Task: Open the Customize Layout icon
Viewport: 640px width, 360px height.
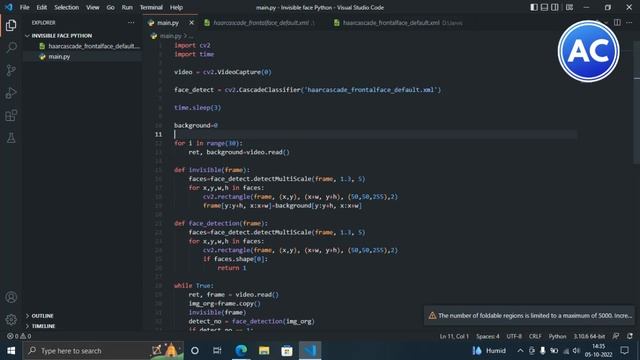Action: point(569,7)
